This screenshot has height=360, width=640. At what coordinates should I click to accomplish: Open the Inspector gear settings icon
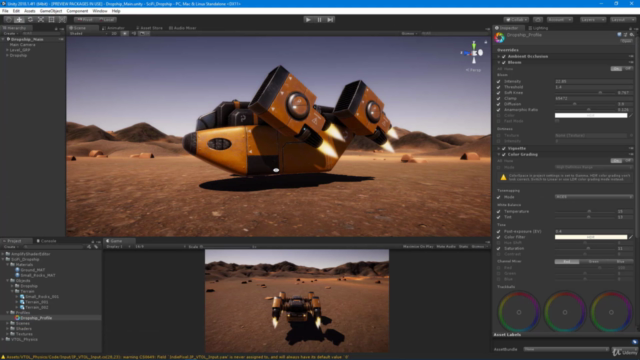[x=631, y=35]
